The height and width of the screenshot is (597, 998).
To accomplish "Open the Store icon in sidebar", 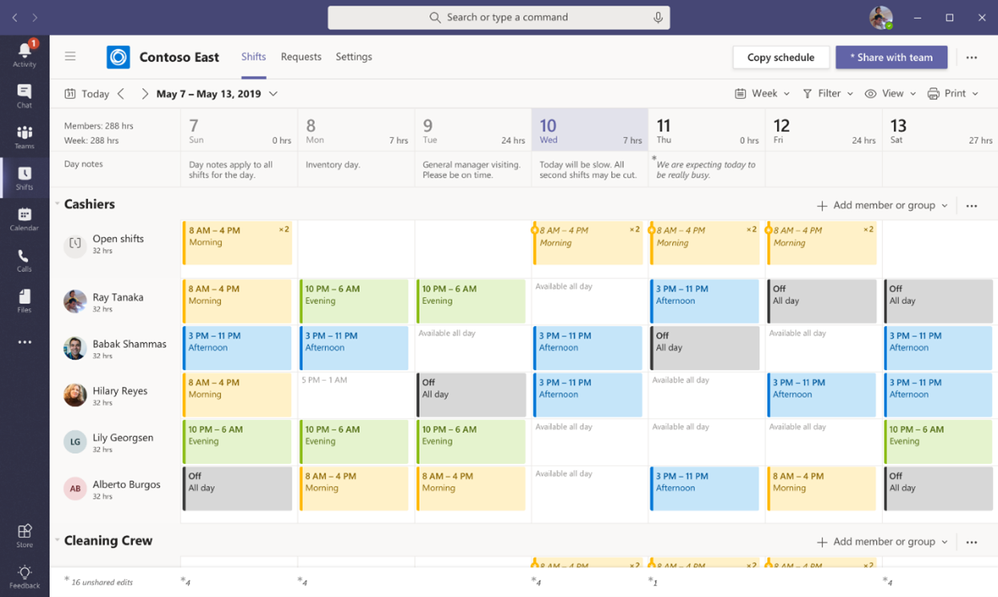I will tap(24, 535).
